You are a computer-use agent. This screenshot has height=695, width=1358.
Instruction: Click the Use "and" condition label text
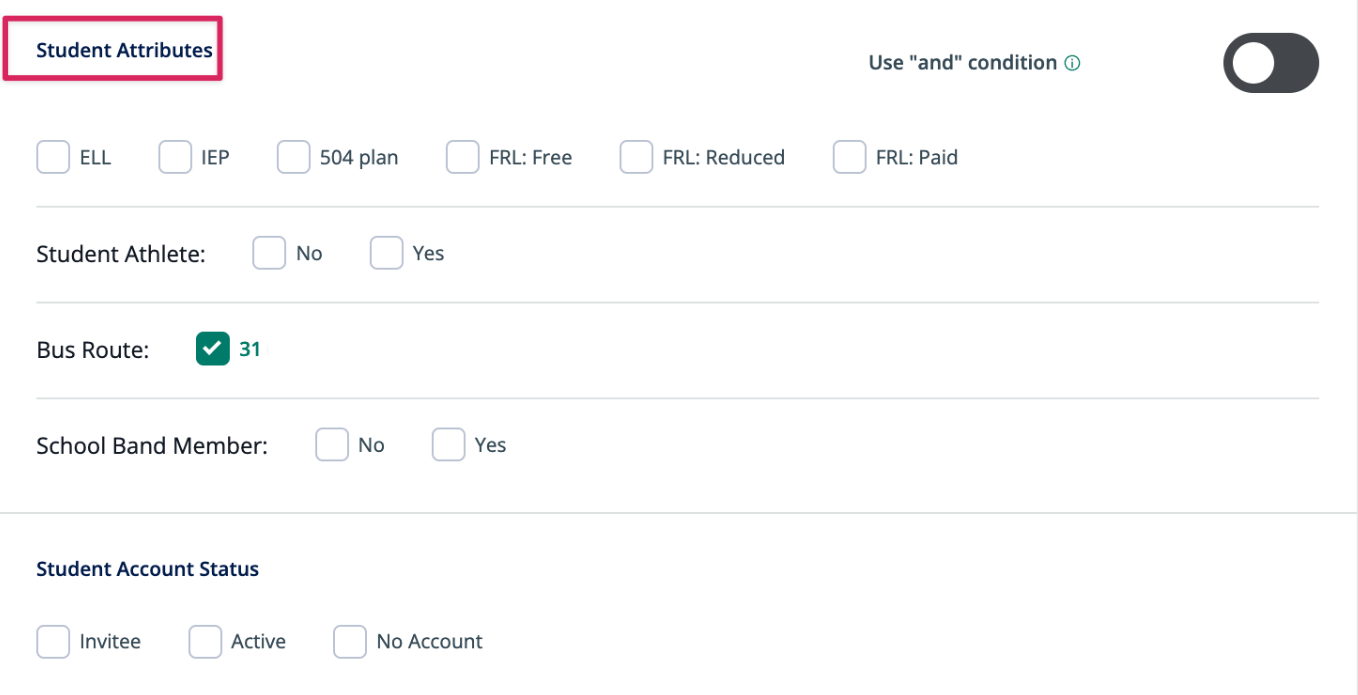click(x=963, y=62)
